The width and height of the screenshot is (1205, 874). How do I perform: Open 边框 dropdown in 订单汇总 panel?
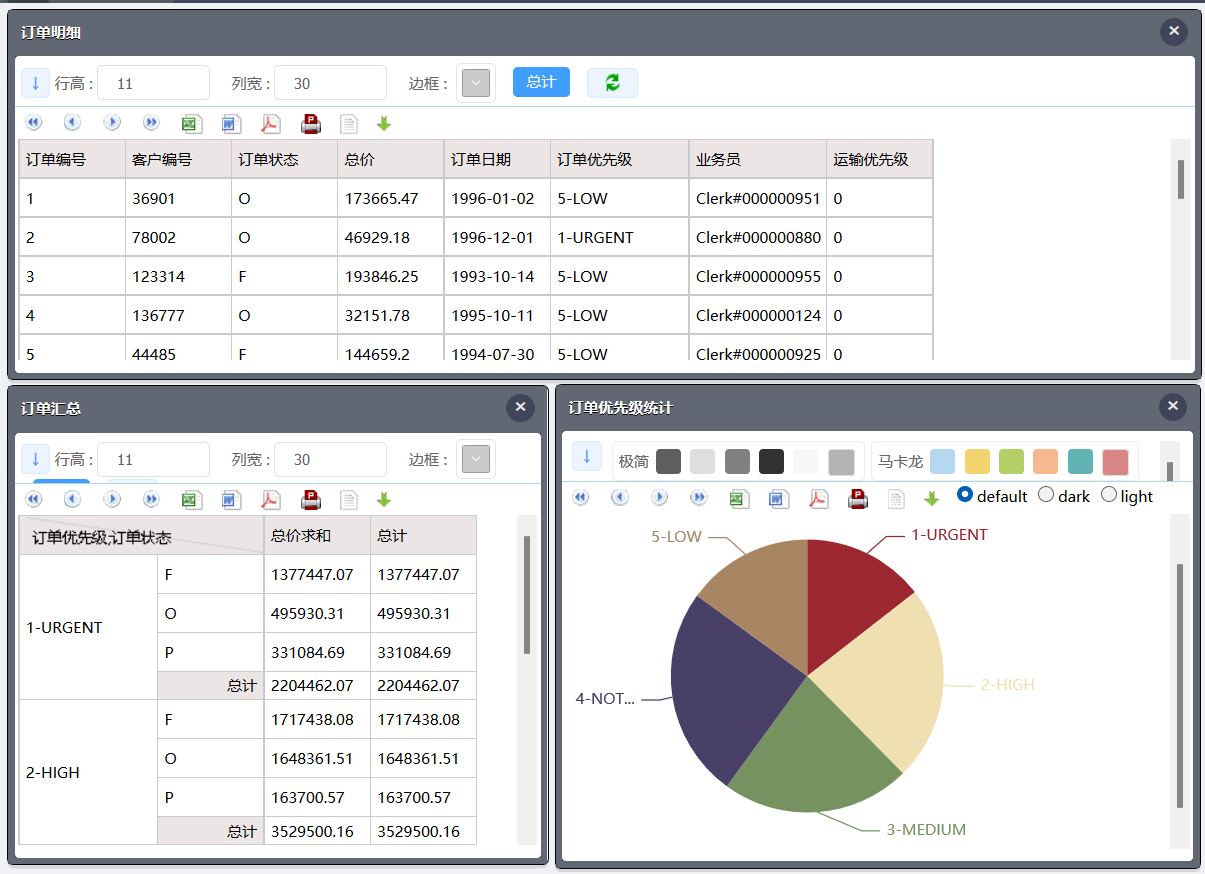point(476,460)
